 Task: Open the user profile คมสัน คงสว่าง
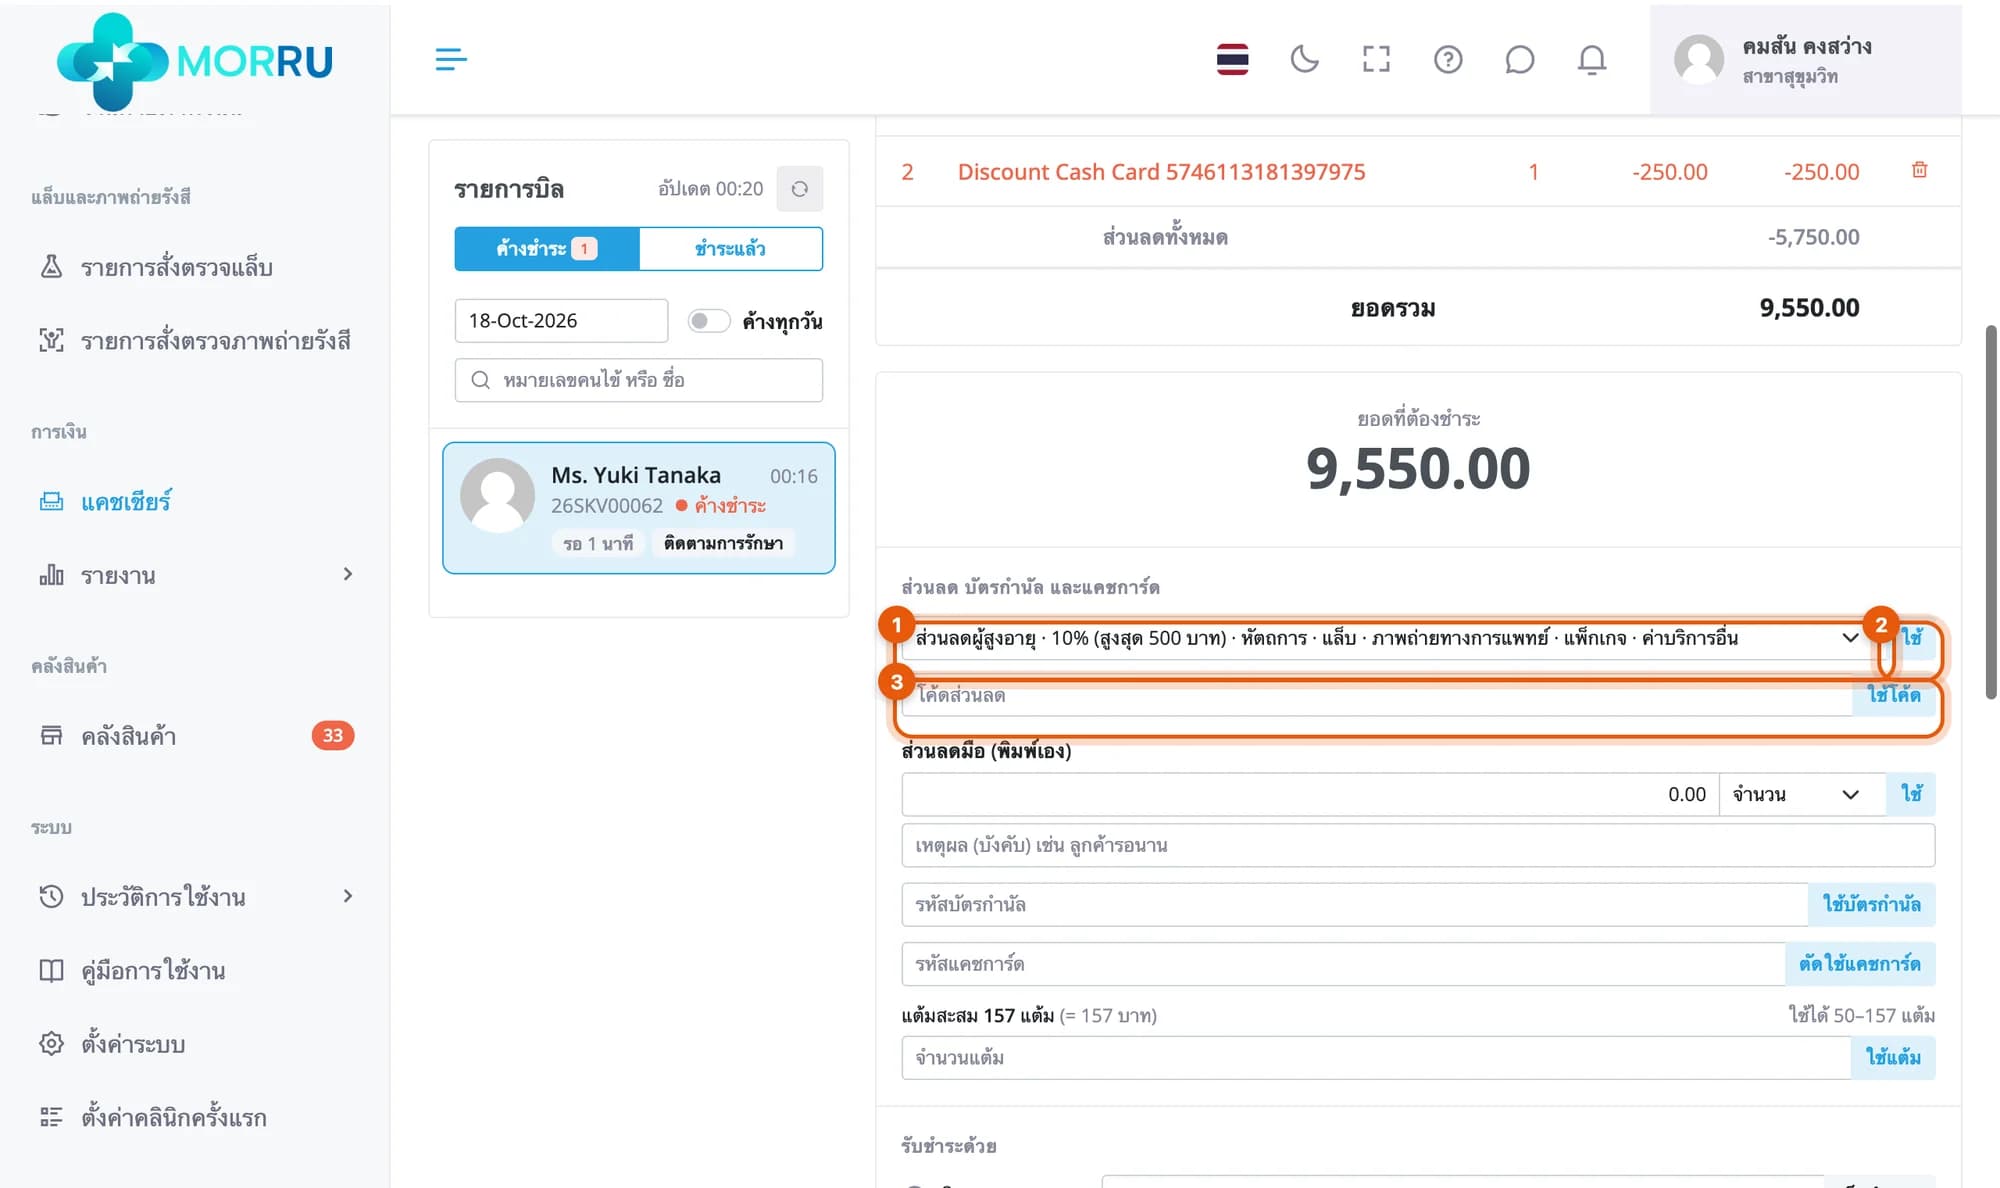1805,60
